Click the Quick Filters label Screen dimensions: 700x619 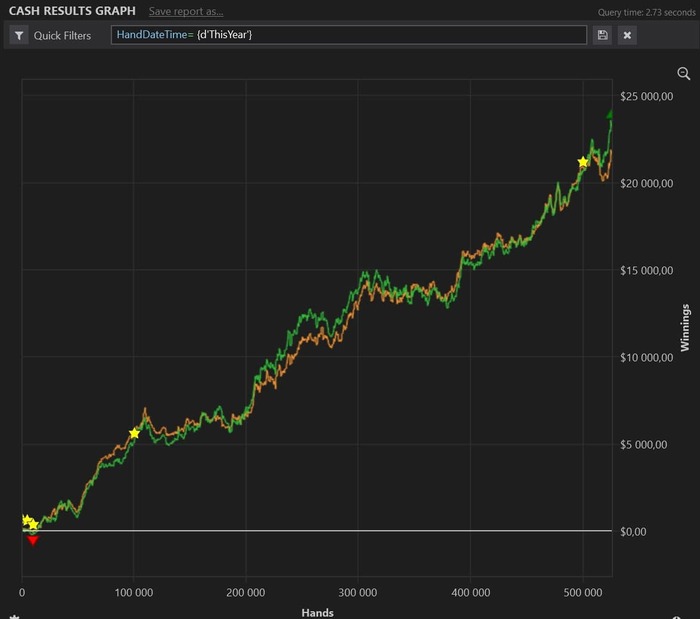(x=62, y=35)
